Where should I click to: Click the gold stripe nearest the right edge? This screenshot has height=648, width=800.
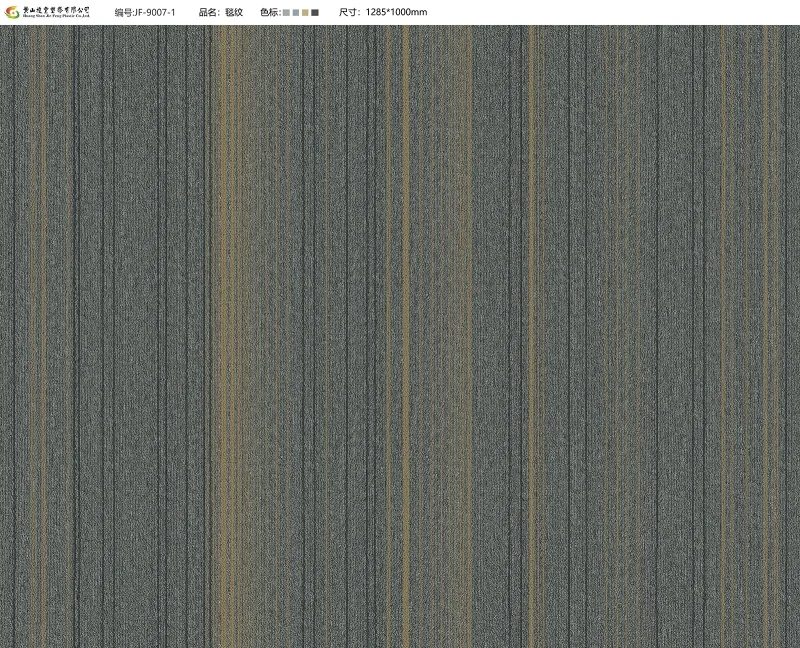pos(767,336)
